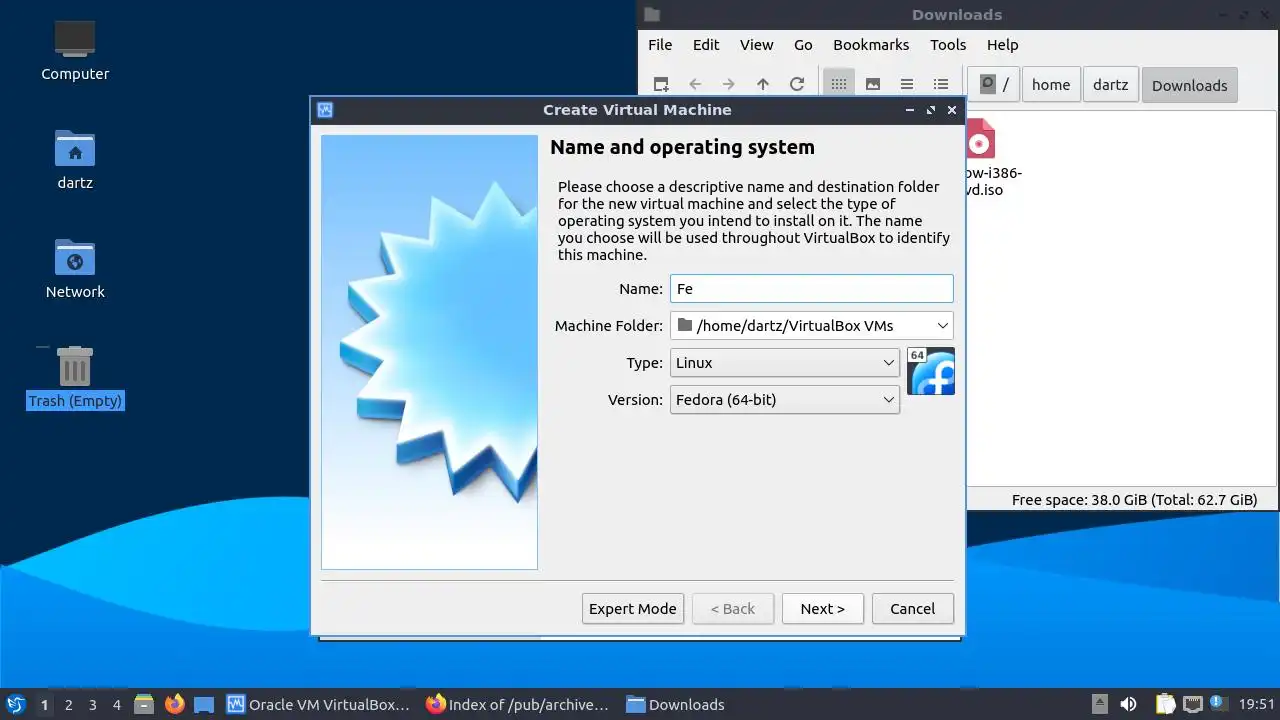Click the Free space status bar text

1134,500
